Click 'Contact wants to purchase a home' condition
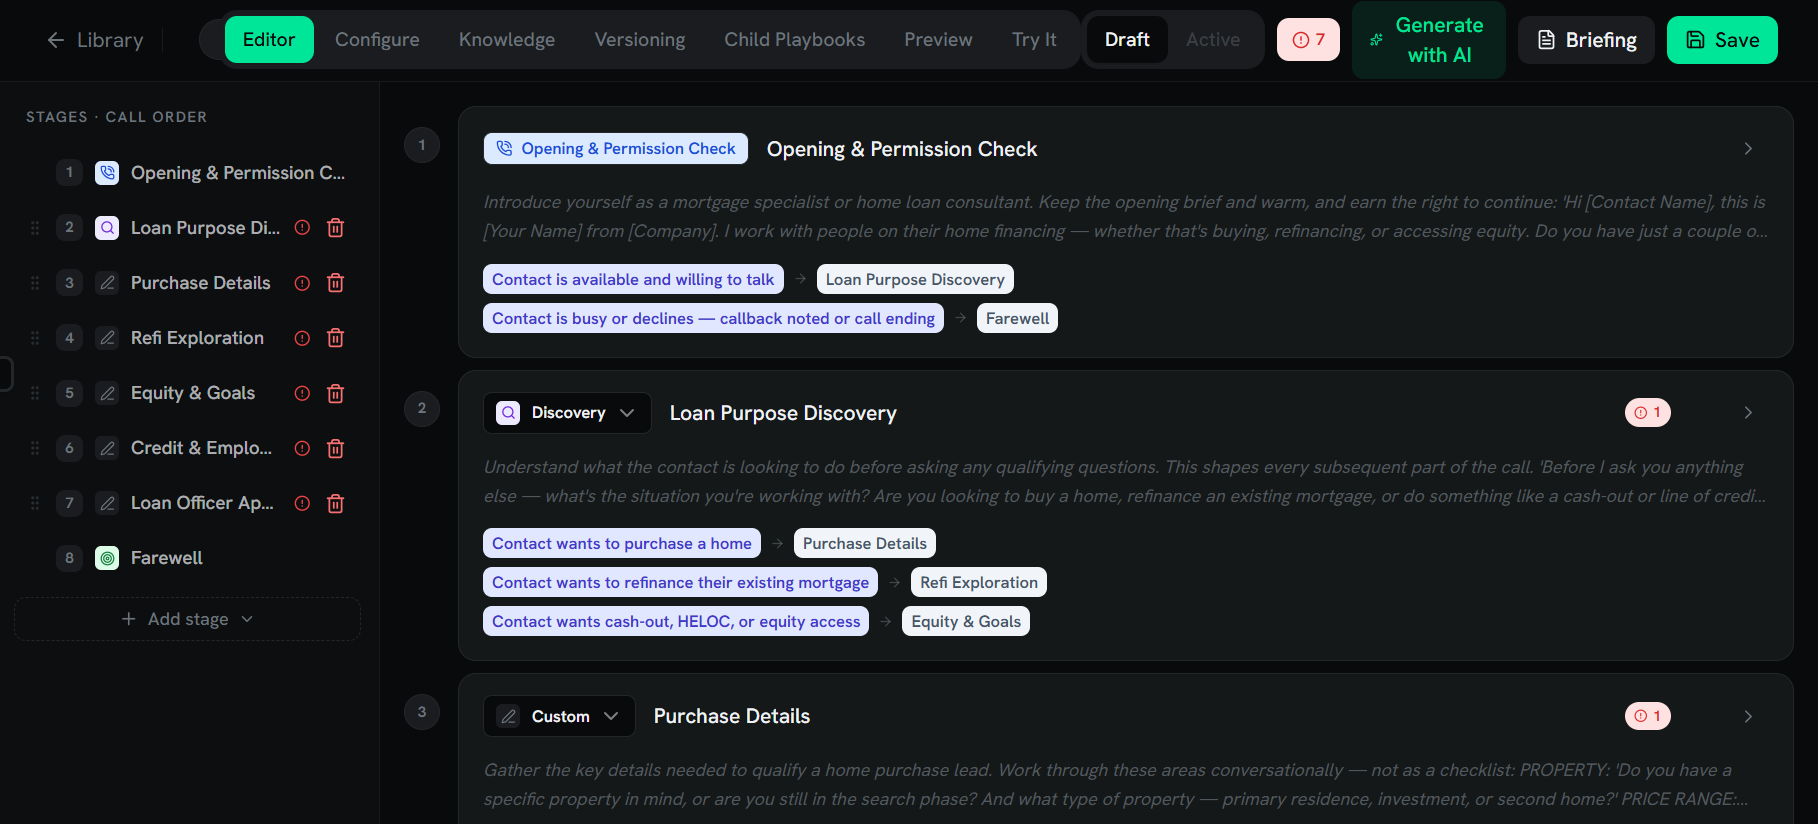 point(622,543)
